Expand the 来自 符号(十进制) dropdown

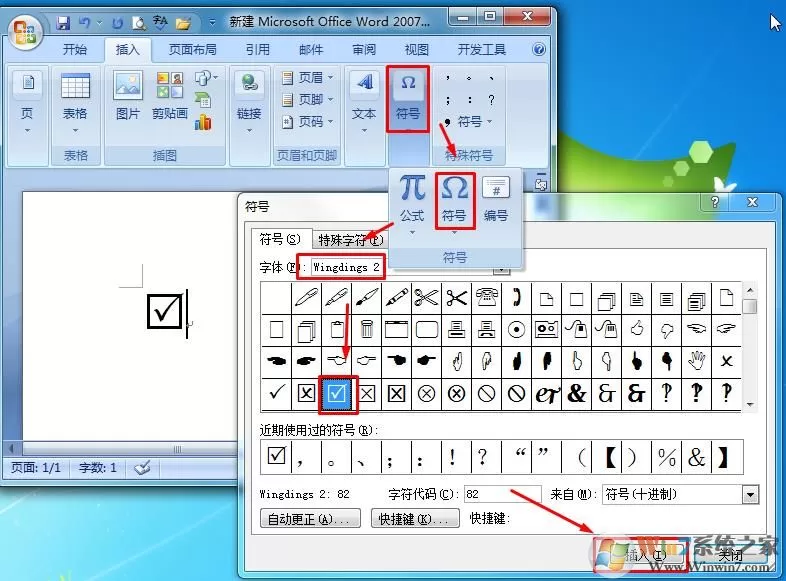pos(750,495)
